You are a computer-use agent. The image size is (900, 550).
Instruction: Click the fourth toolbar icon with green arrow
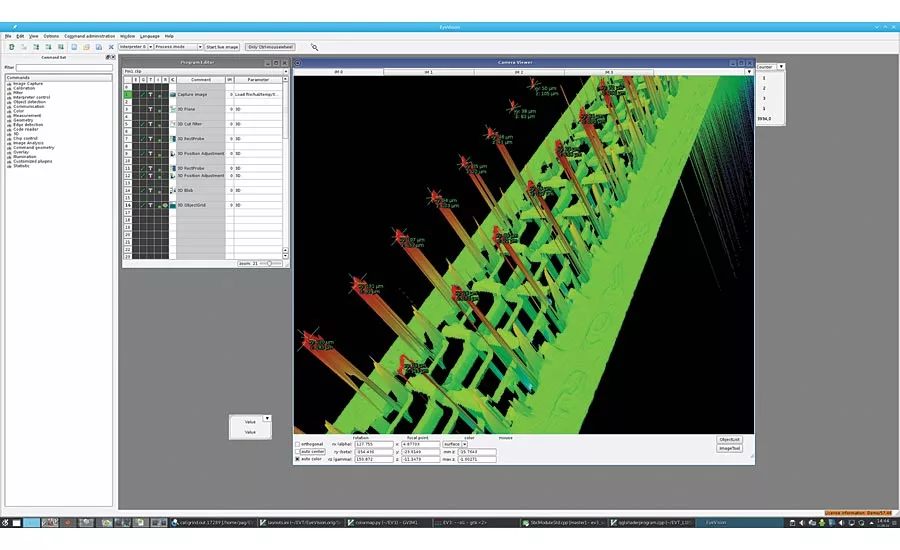[48, 47]
